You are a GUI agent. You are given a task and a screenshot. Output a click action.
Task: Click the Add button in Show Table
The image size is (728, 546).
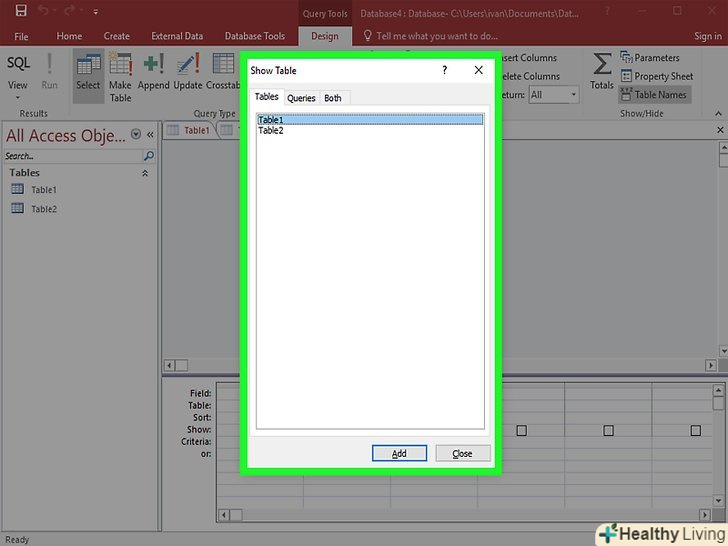point(399,453)
